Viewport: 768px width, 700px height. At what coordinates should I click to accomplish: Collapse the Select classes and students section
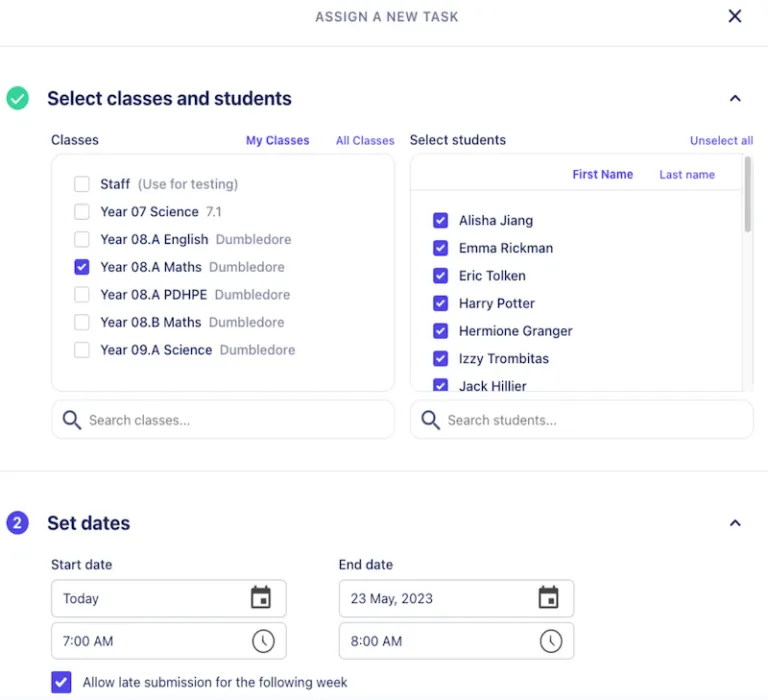point(735,98)
